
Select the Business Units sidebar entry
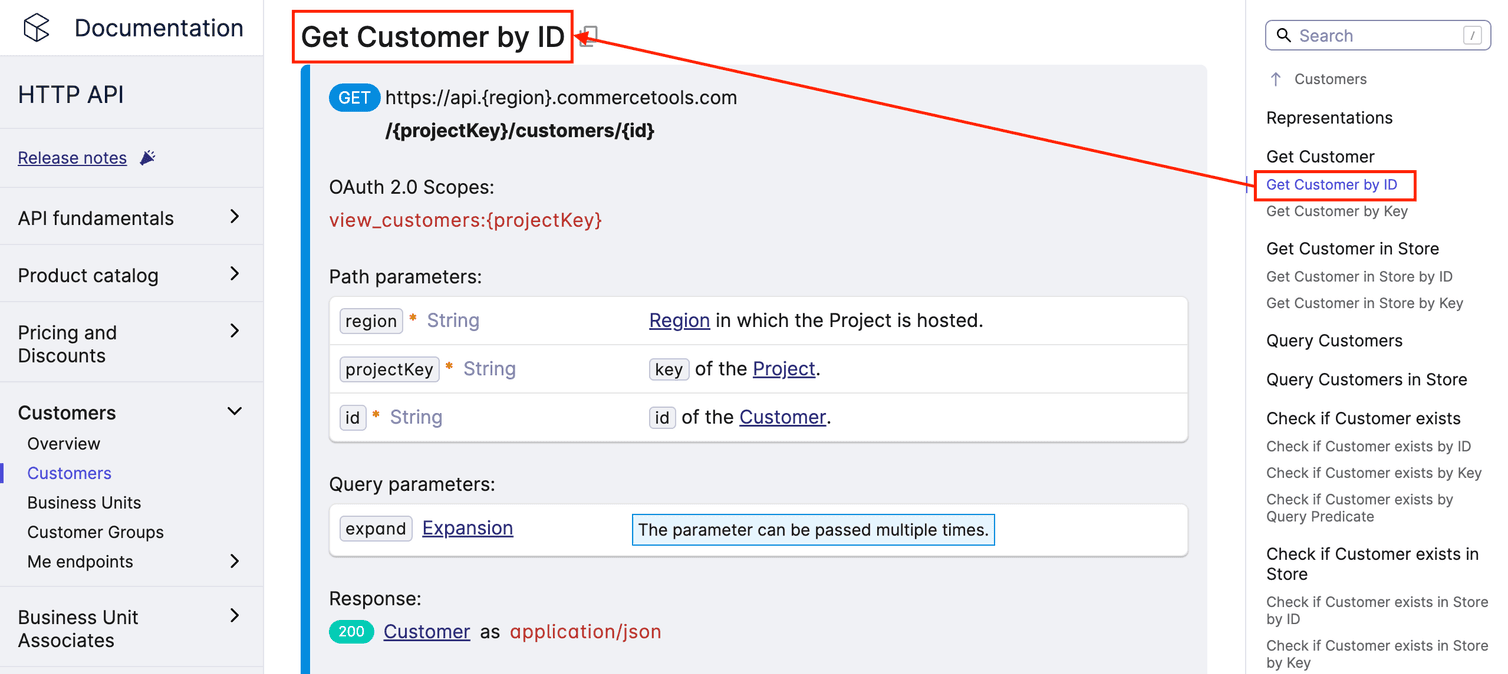[x=84, y=502]
